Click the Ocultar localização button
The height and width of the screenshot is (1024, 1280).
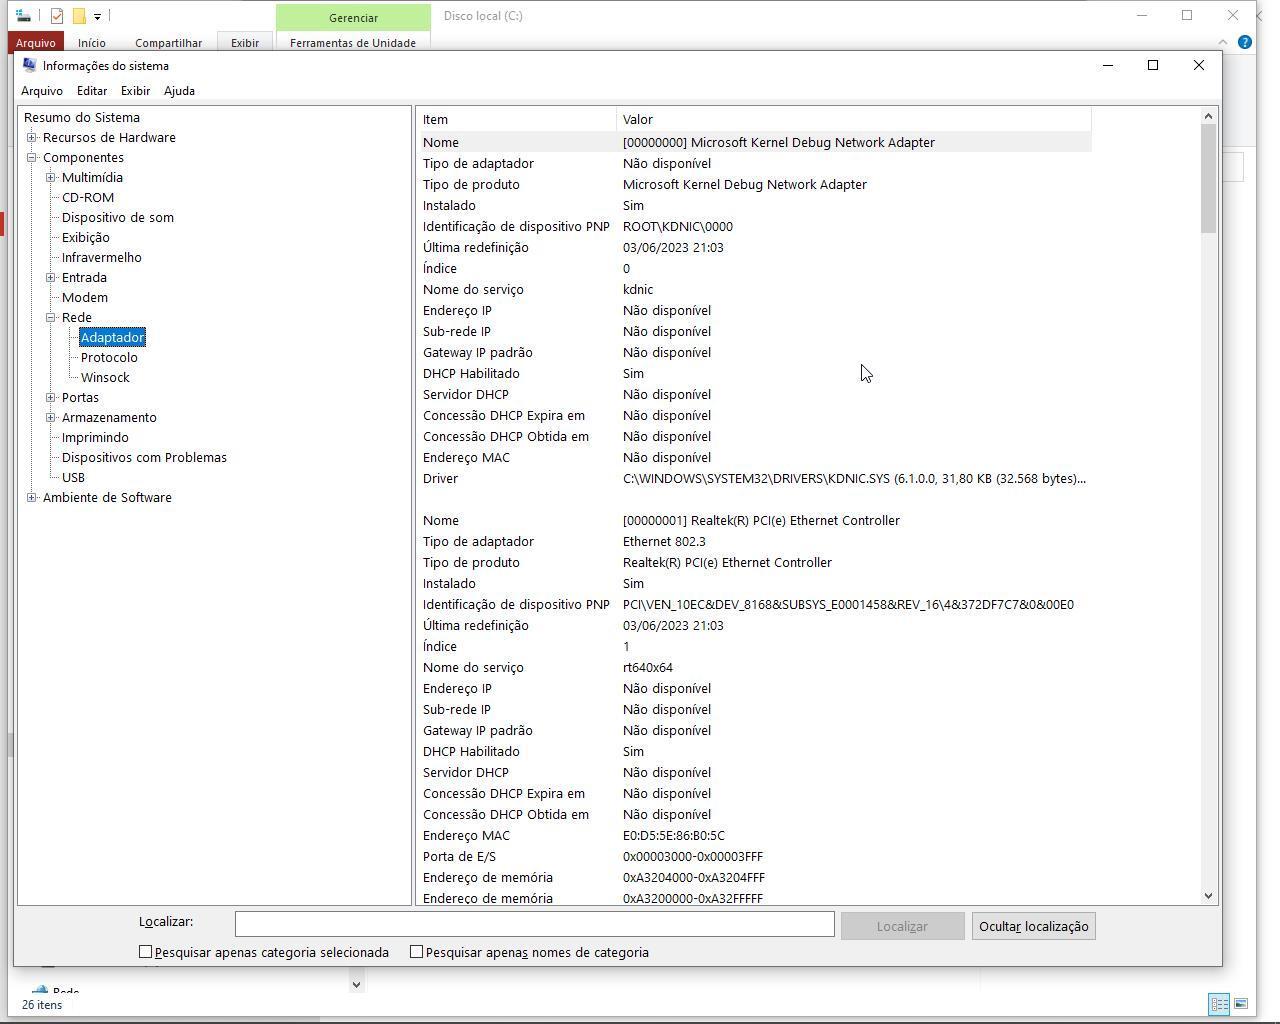(x=1033, y=926)
